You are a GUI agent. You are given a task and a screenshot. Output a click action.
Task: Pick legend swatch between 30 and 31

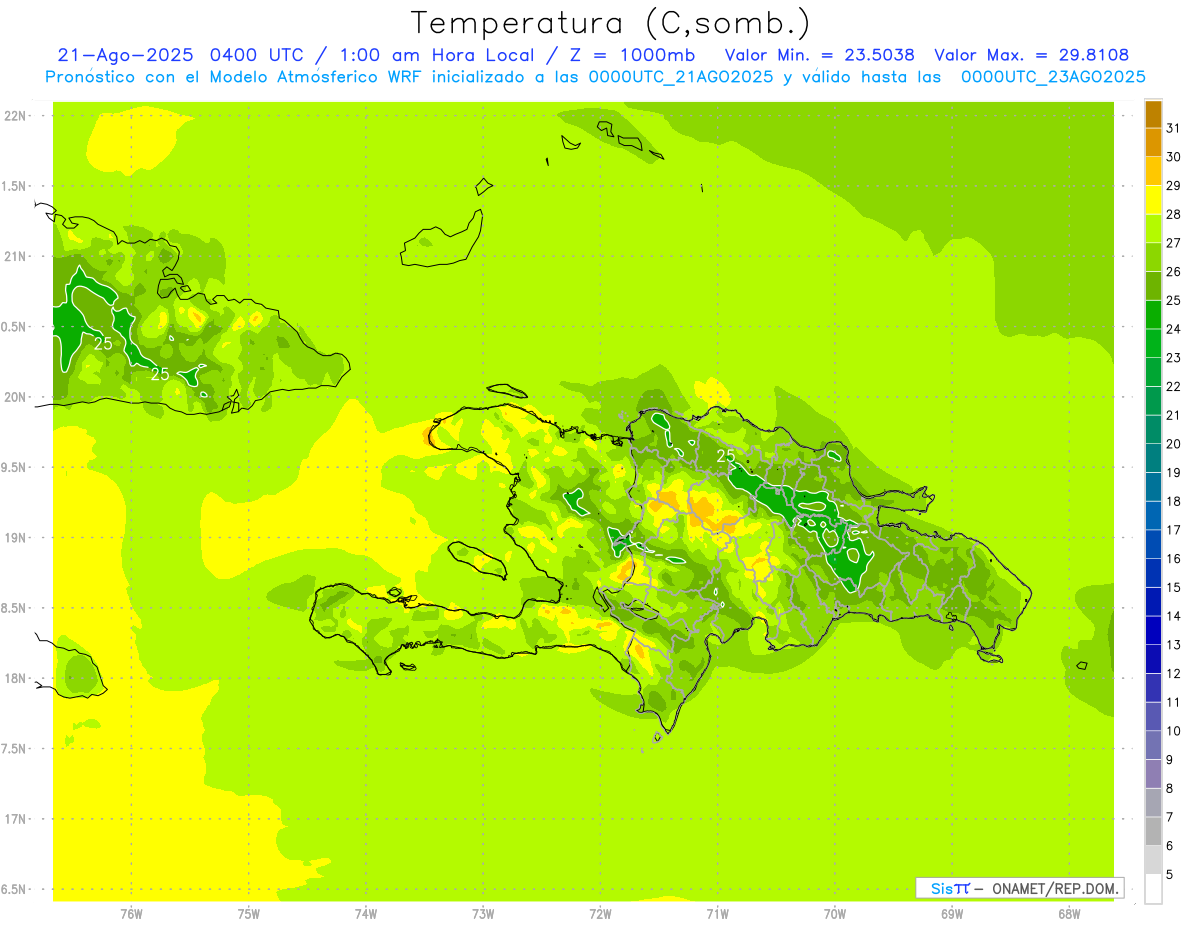1153,142
